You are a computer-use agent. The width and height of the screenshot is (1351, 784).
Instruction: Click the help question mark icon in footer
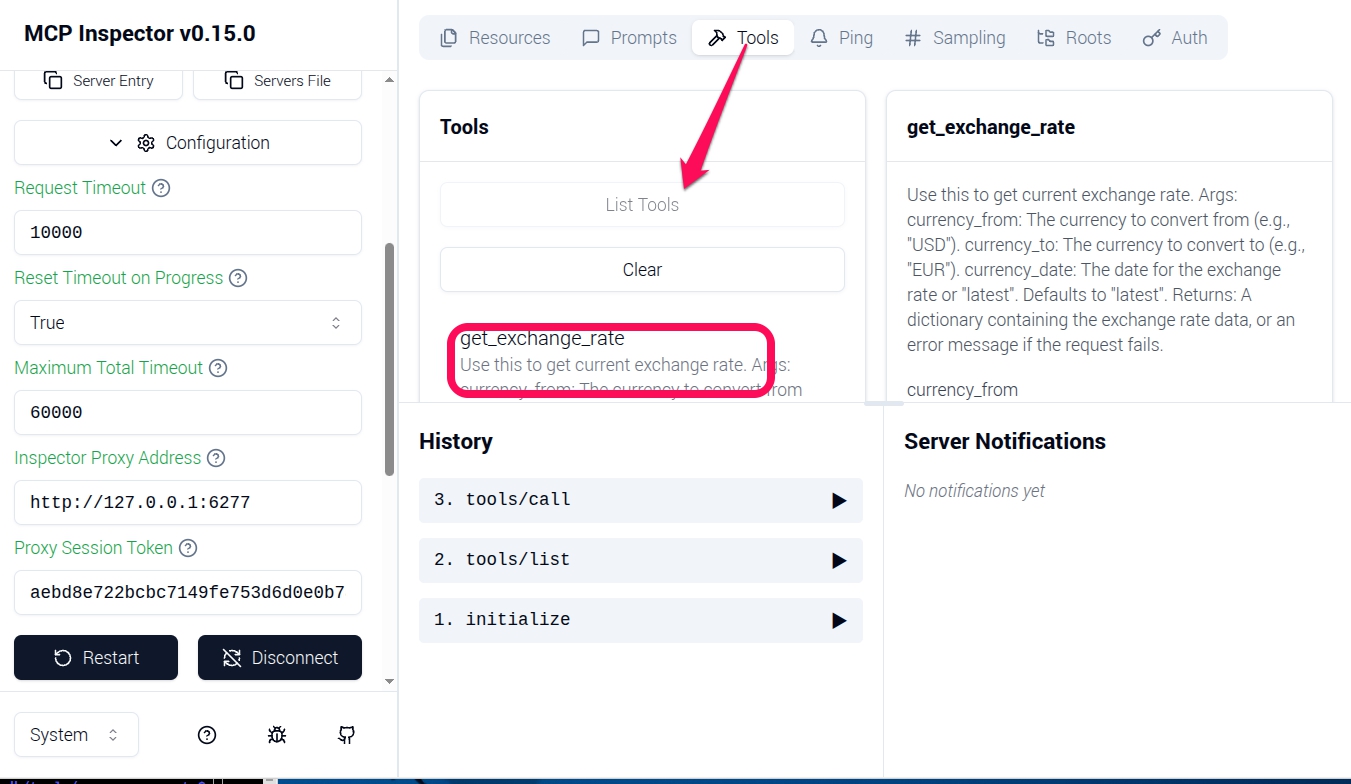pyautogui.click(x=207, y=735)
